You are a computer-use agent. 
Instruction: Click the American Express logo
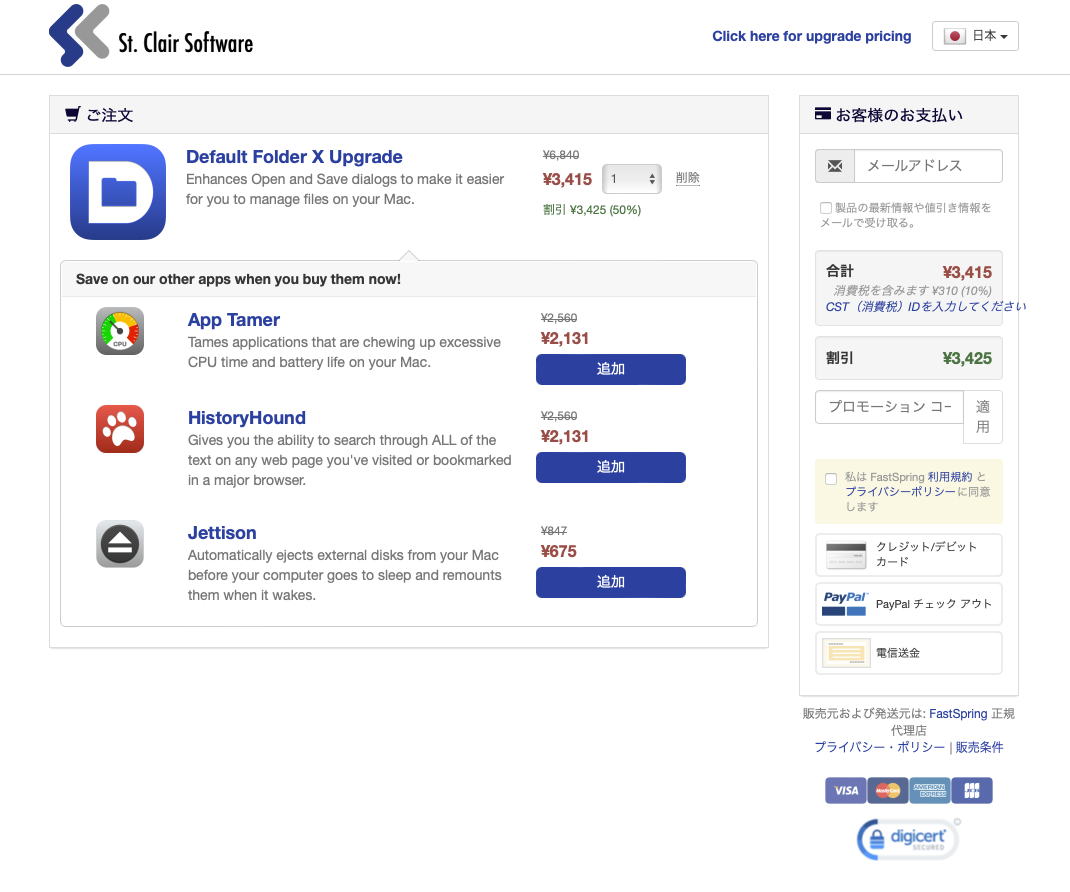[930, 790]
